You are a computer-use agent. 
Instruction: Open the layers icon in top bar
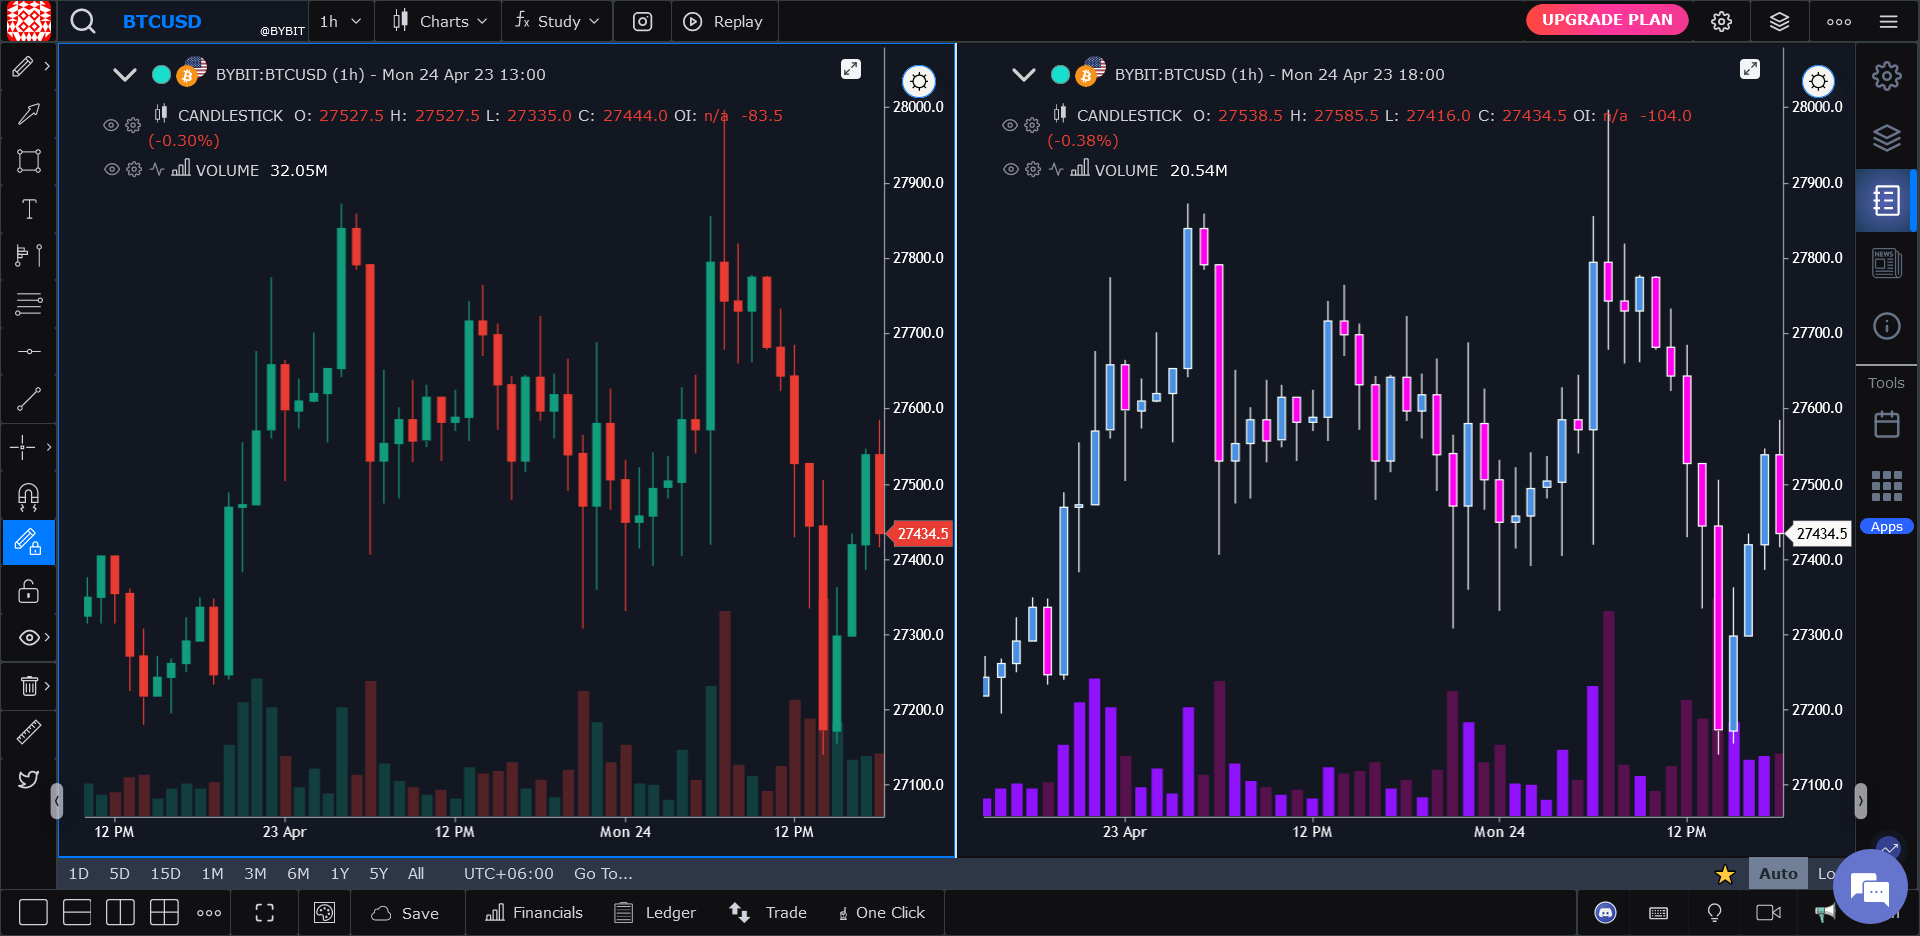coord(1779,22)
